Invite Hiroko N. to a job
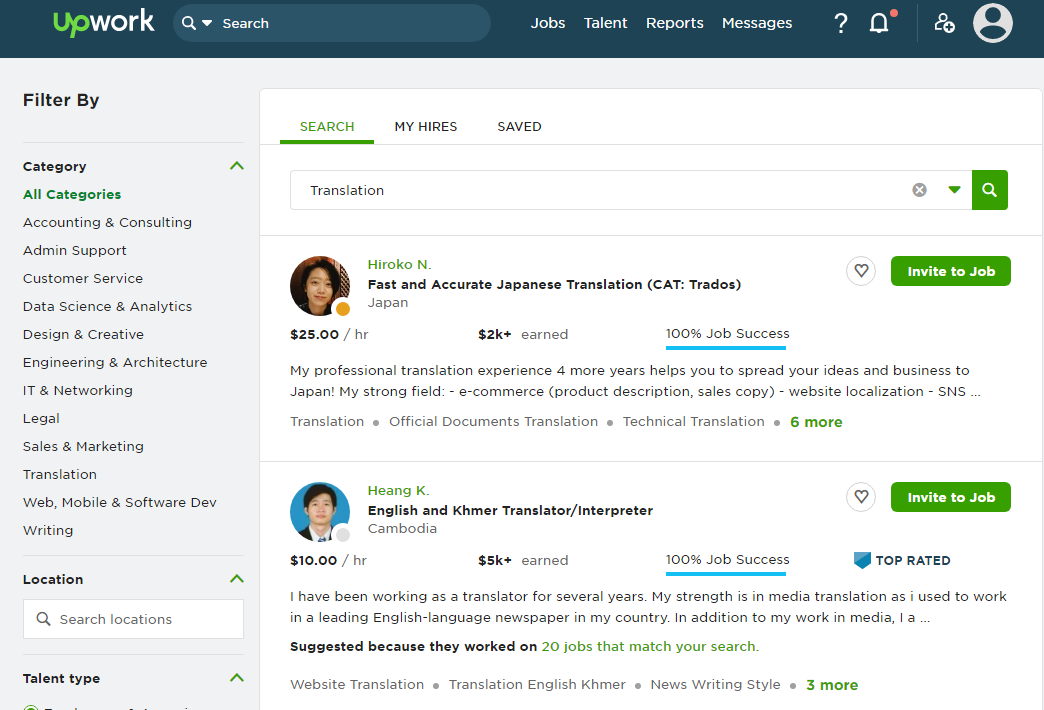The image size is (1044, 710). pyautogui.click(x=950, y=271)
